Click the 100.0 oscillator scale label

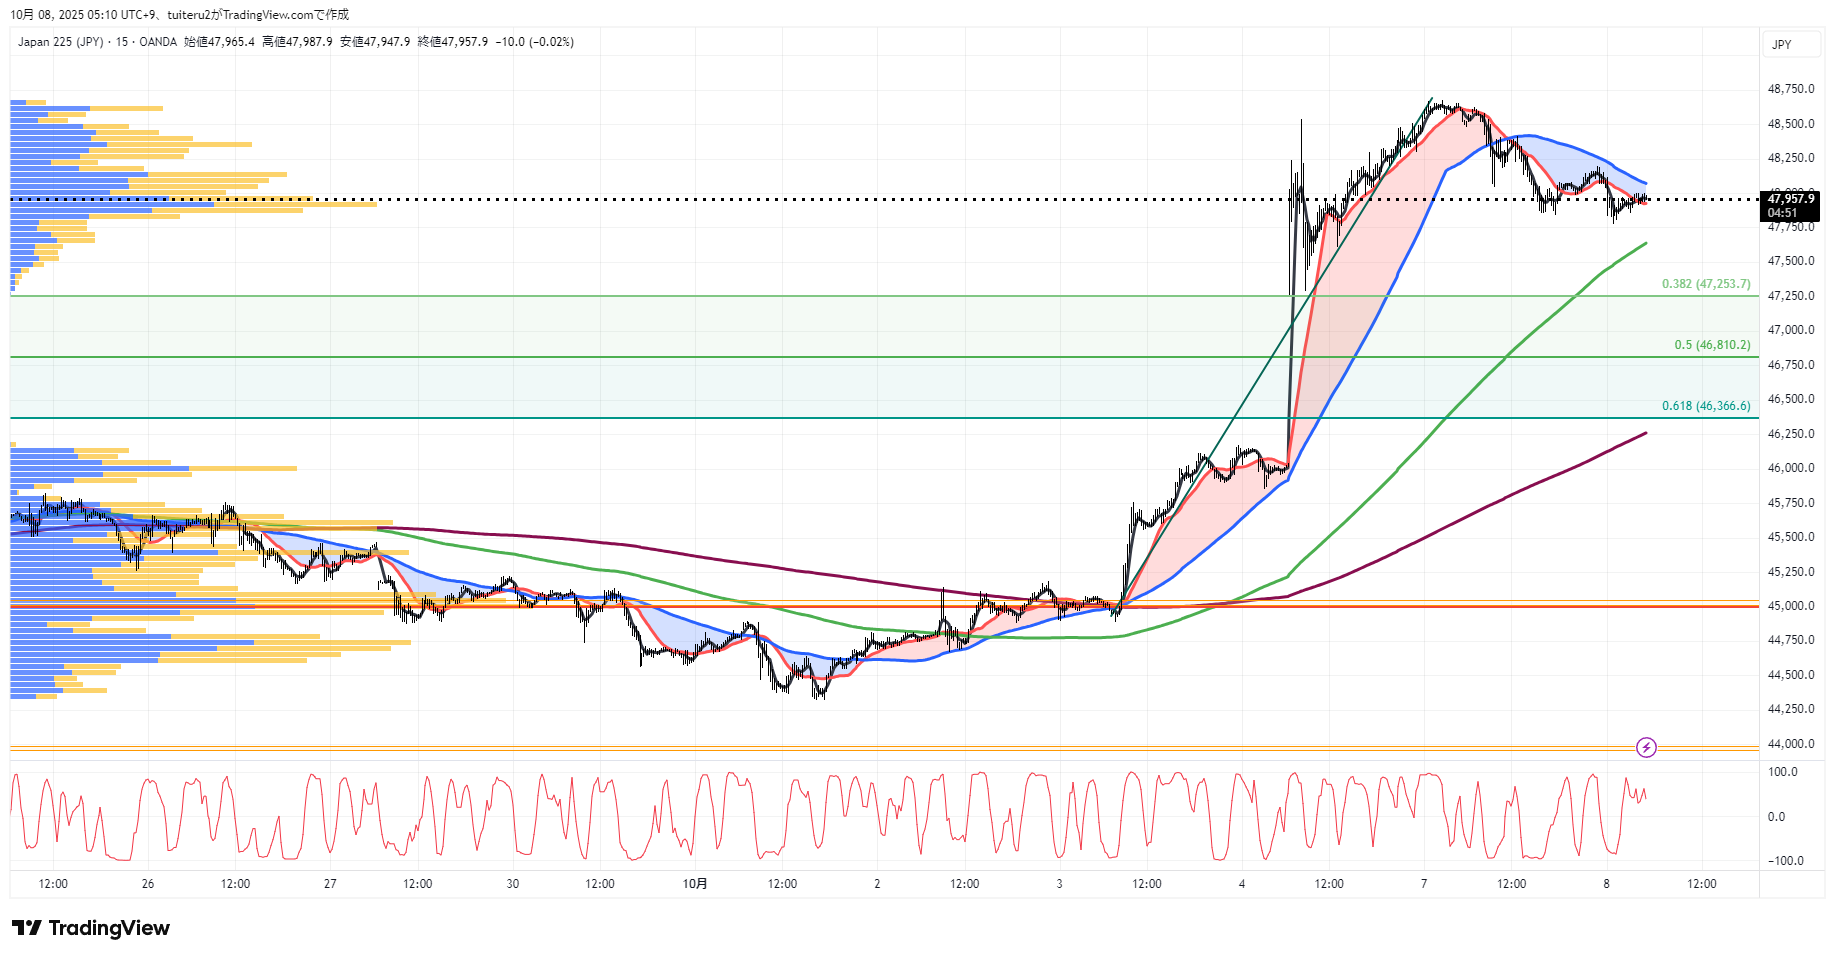click(x=1783, y=772)
